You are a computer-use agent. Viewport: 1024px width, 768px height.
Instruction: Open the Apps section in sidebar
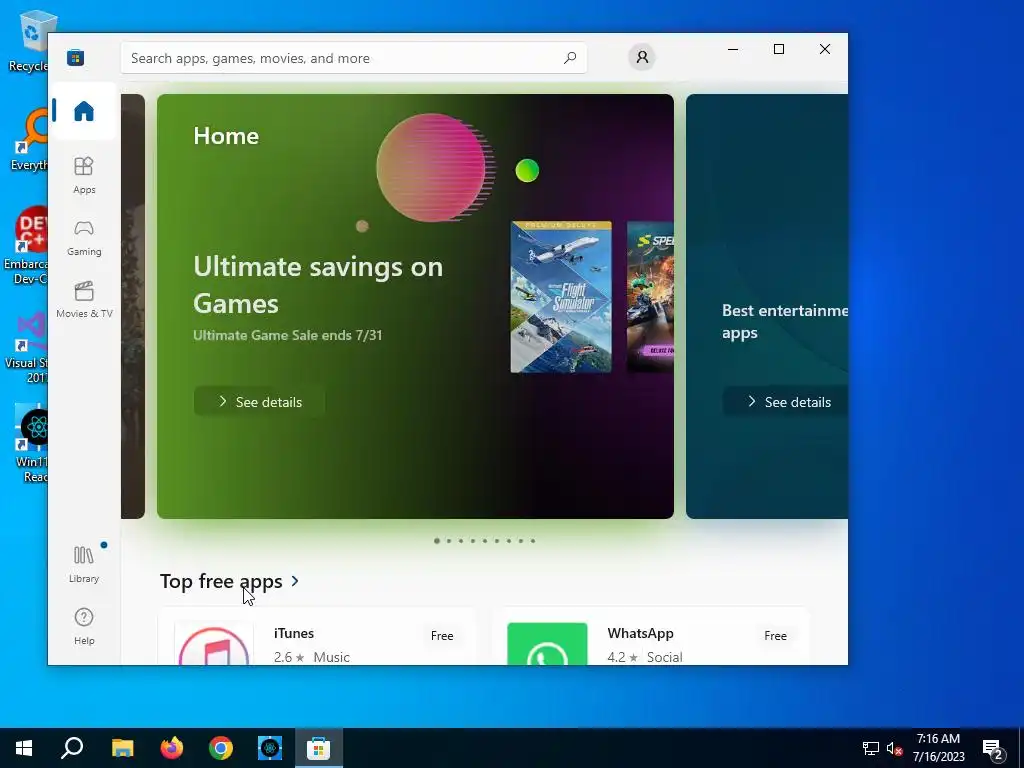click(84, 175)
